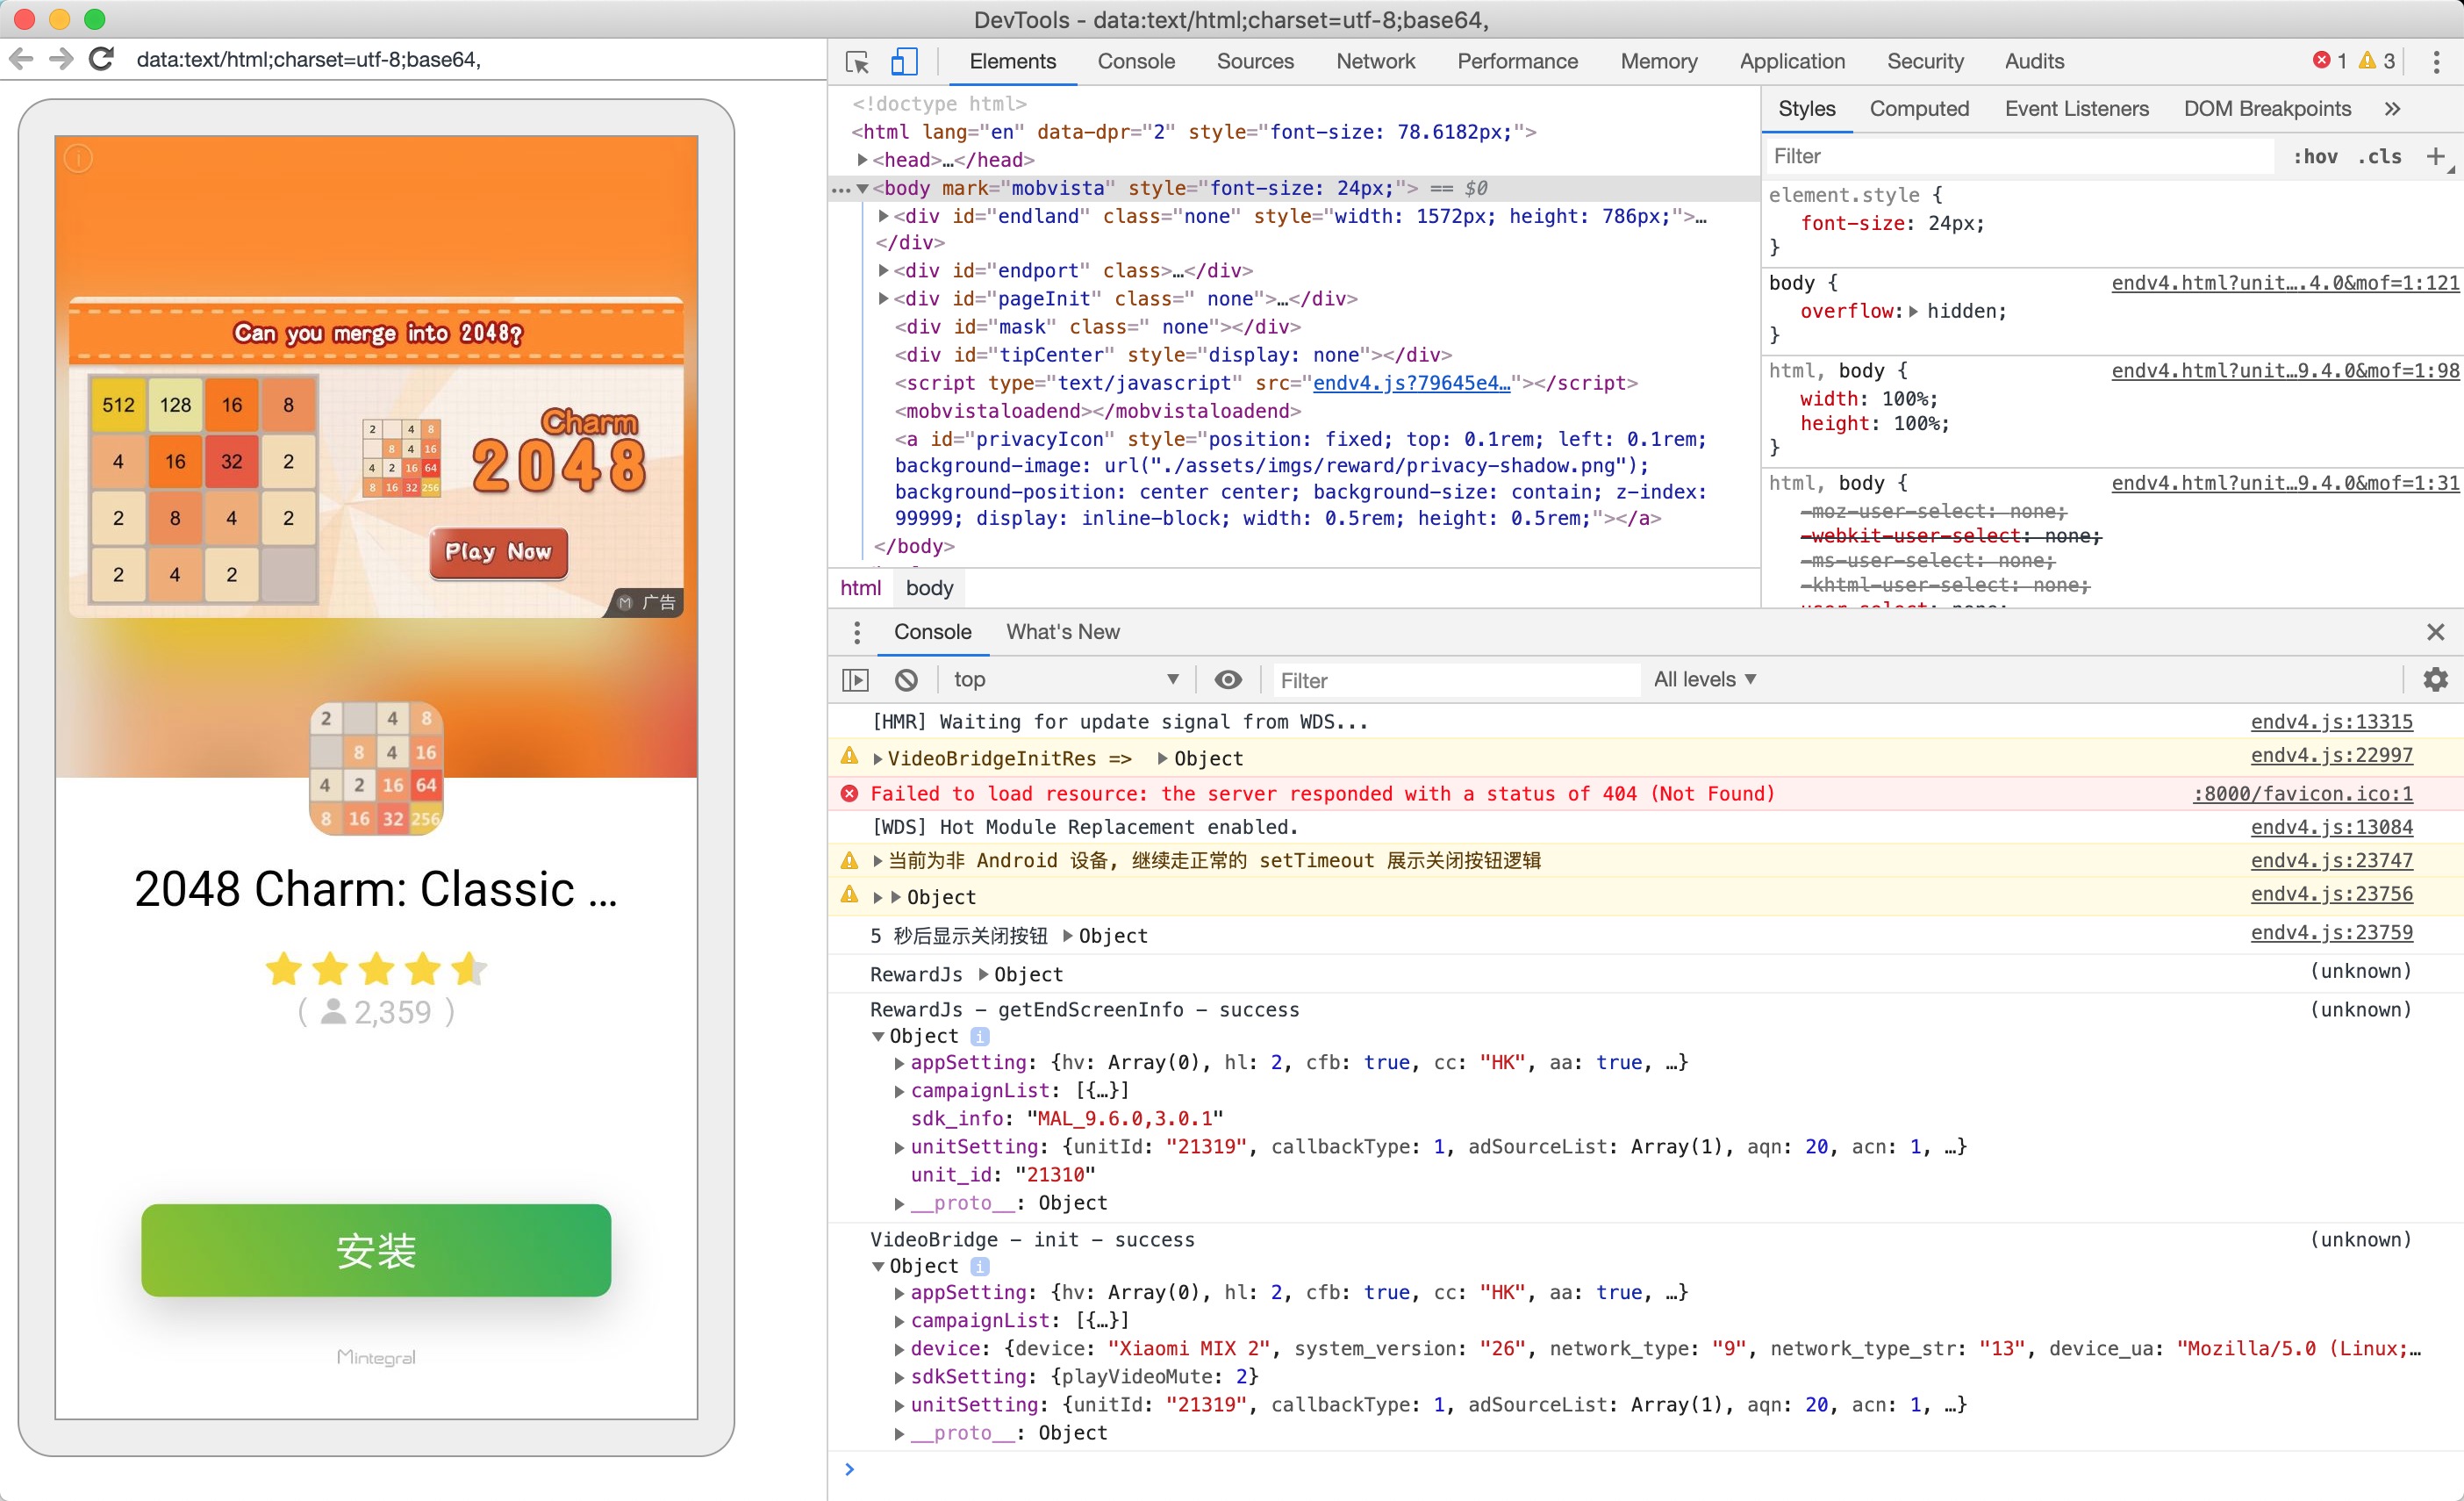Screen dimensions: 2464x1501
Task: Collapse the RewardJs getEndScreenInfo Object
Action: click(878, 1036)
